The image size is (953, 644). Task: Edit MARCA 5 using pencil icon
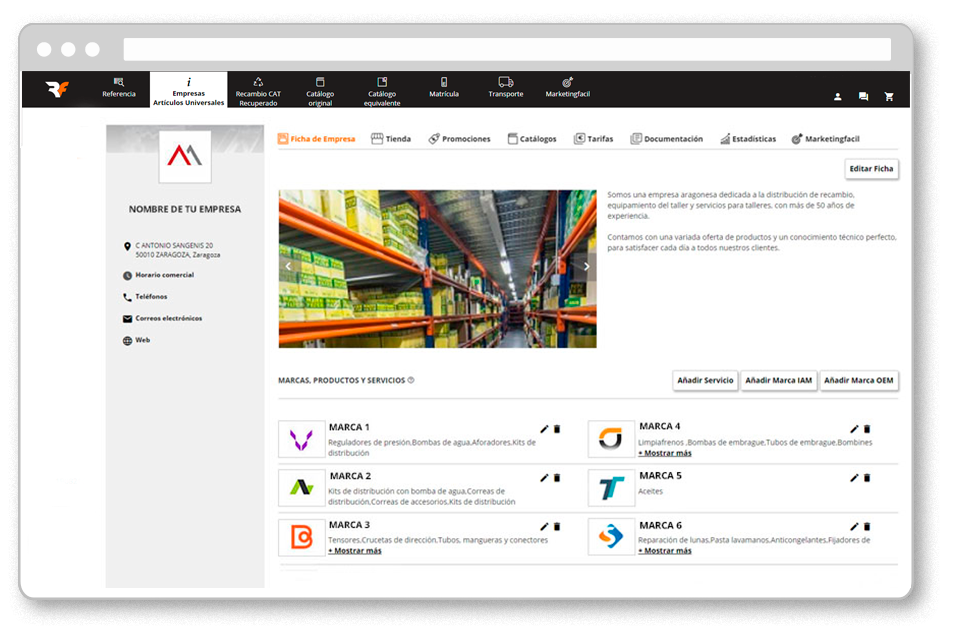click(854, 478)
